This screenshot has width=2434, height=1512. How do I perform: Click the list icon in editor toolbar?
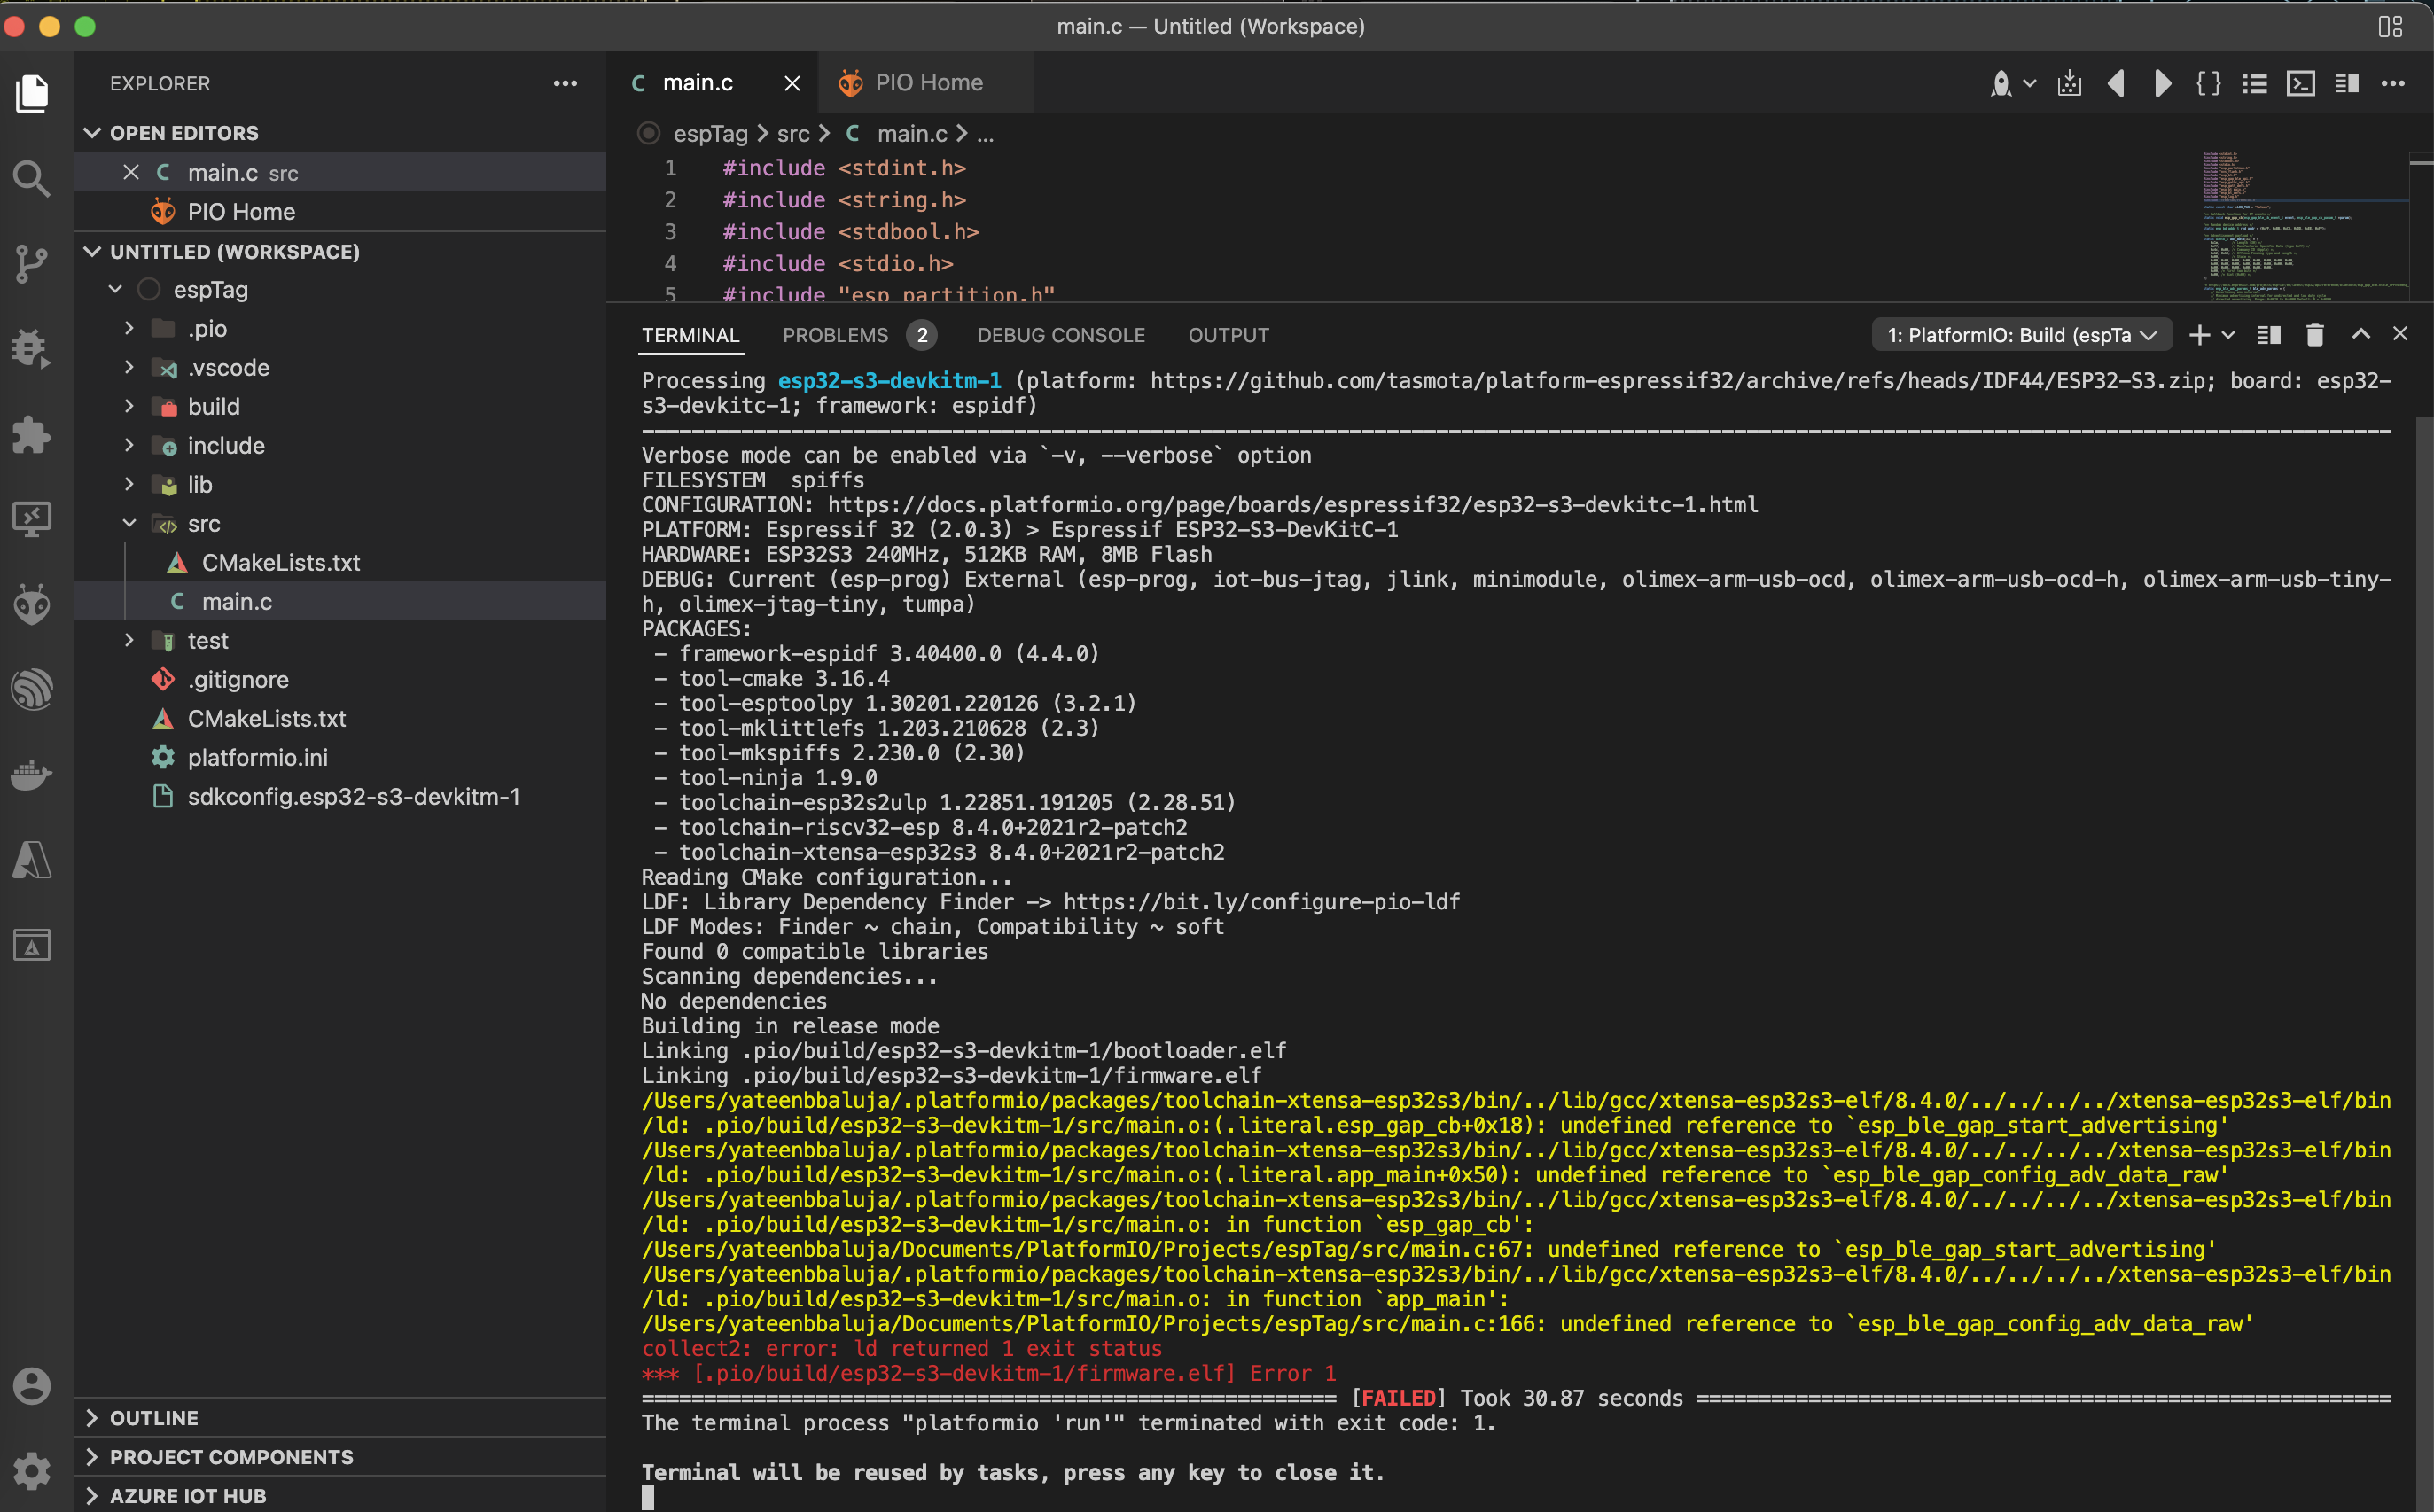(x=2255, y=83)
